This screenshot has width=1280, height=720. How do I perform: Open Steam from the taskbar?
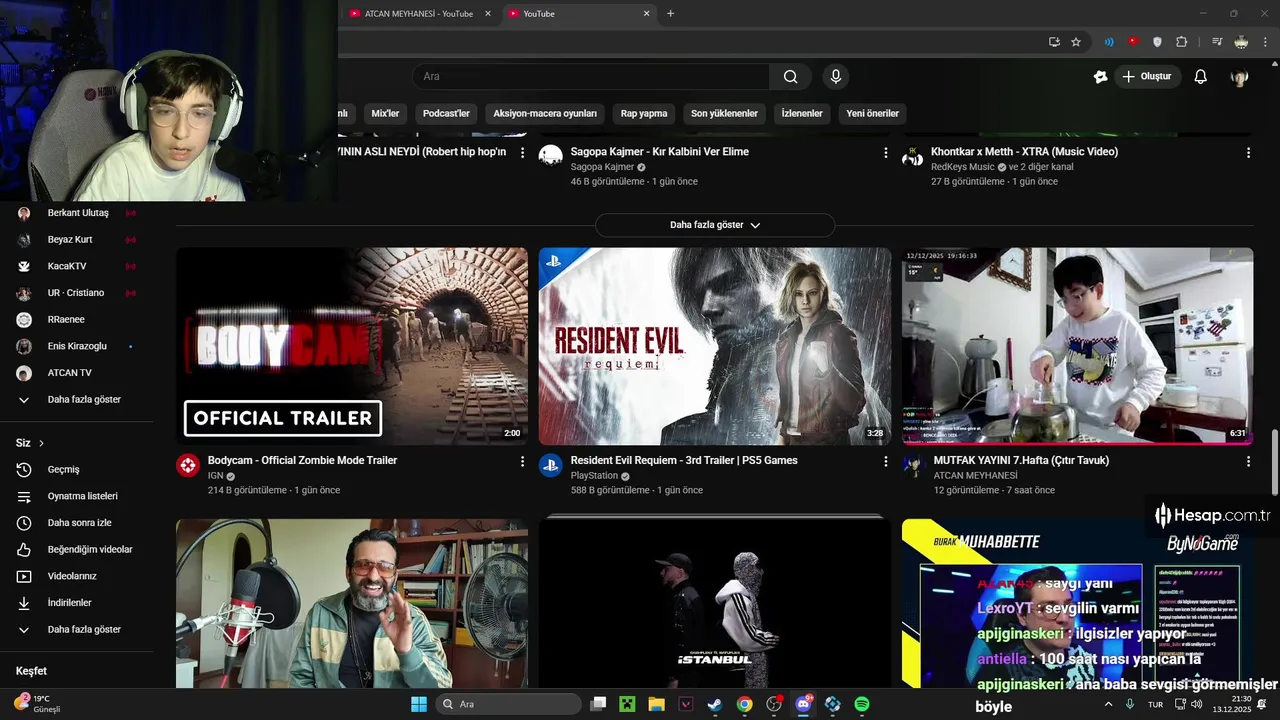(715, 704)
